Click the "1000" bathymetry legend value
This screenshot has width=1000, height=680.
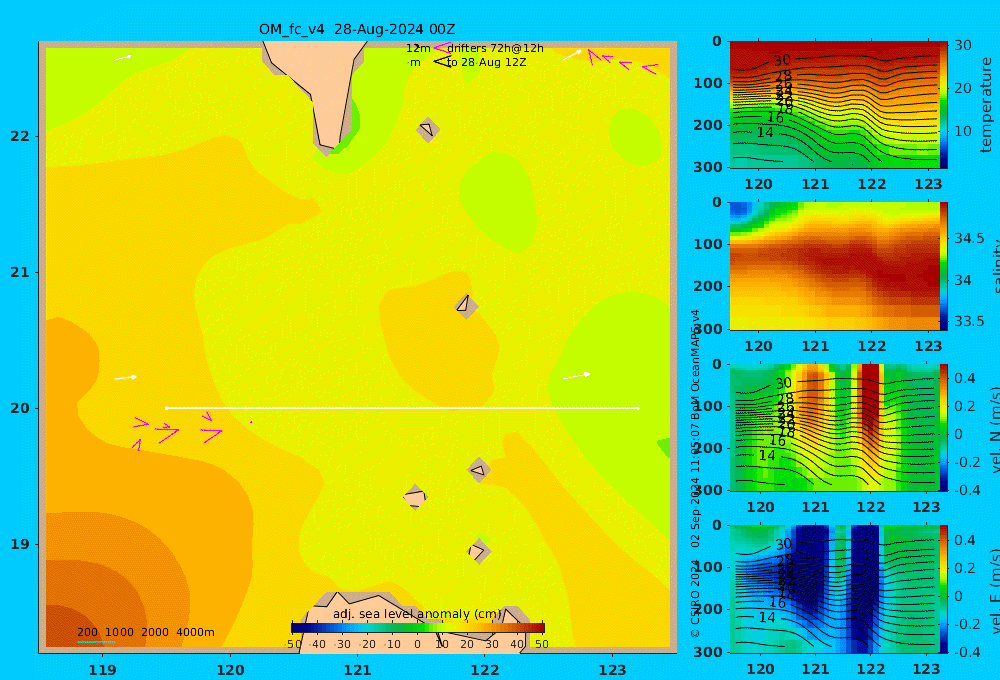coord(119,632)
